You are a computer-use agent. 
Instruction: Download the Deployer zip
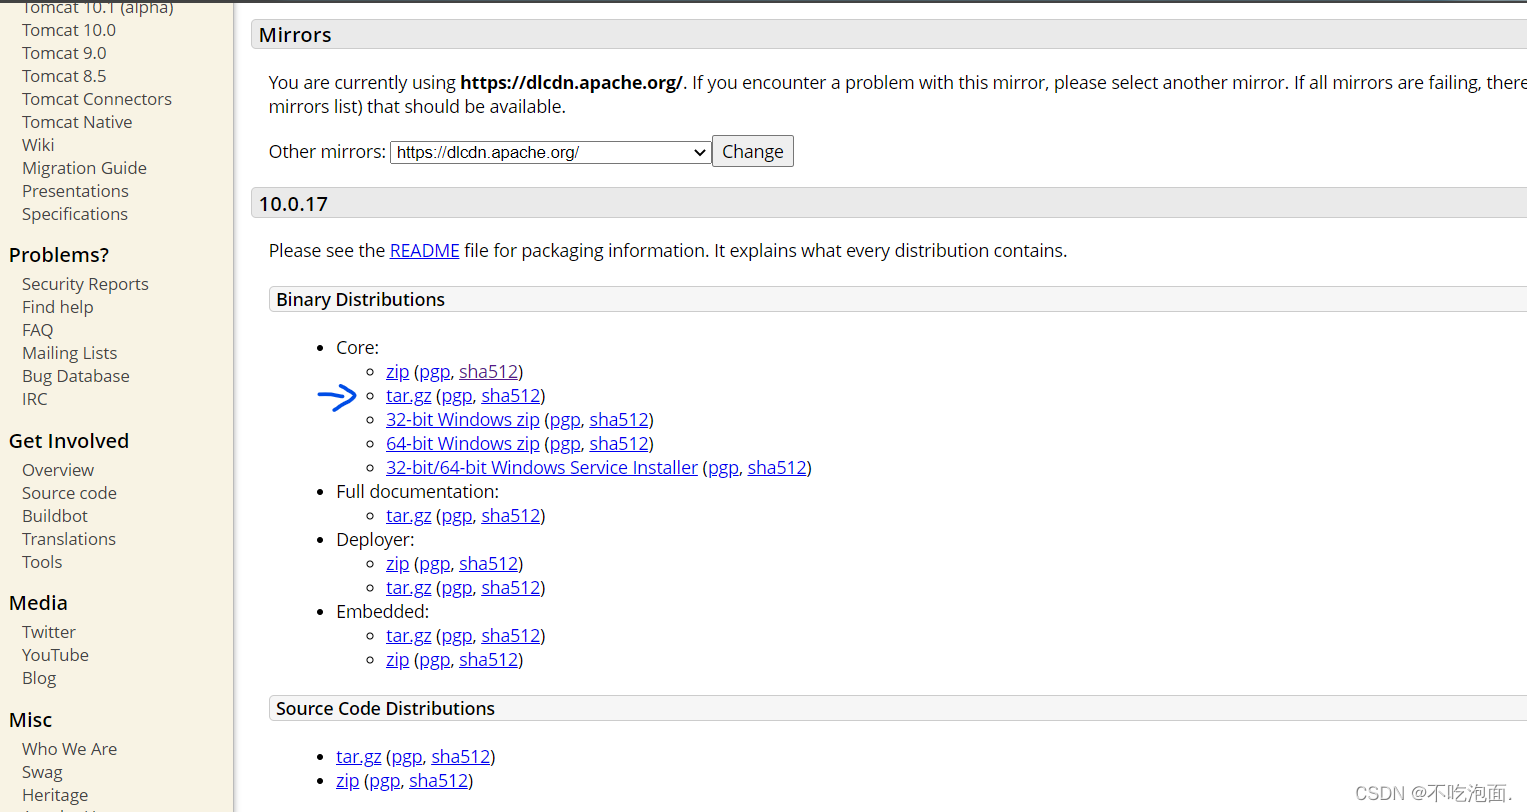click(x=398, y=564)
